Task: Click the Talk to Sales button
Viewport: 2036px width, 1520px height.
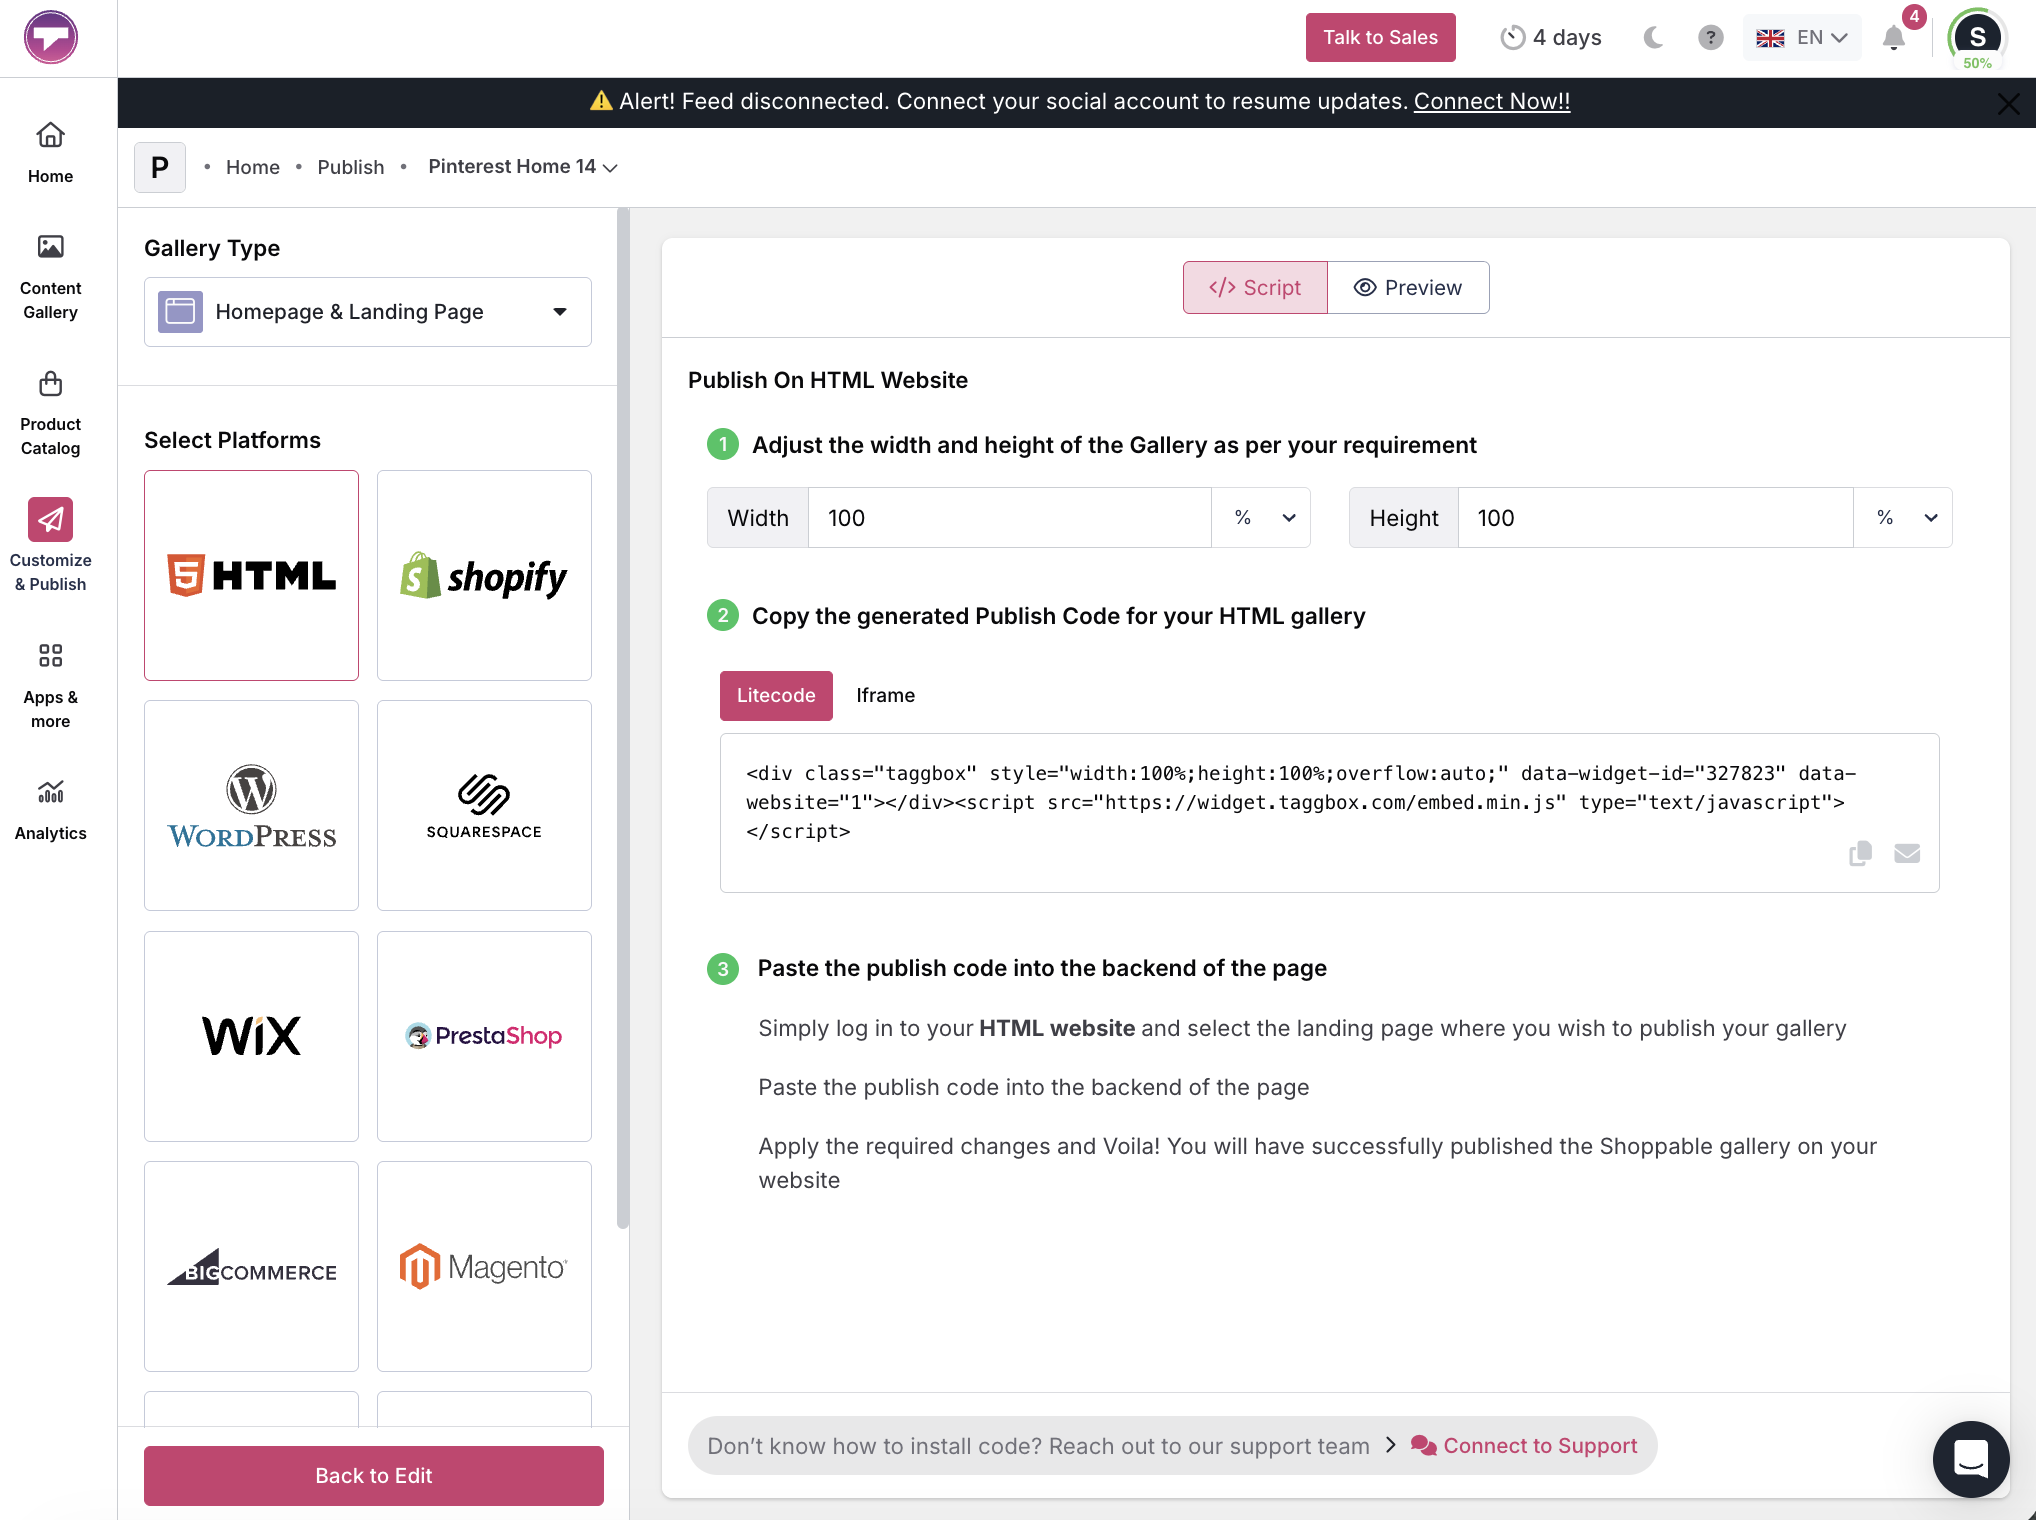Action: click(x=1380, y=38)
